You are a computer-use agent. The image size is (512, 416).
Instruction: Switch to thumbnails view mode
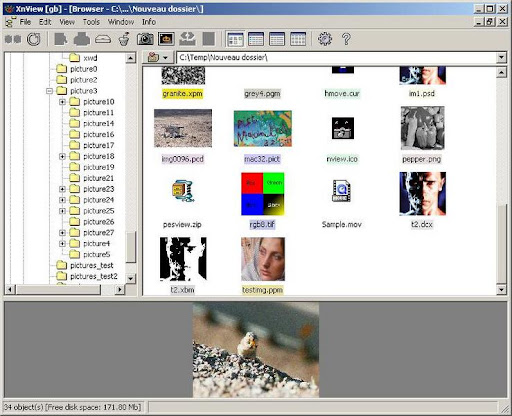tap(235, 39)
